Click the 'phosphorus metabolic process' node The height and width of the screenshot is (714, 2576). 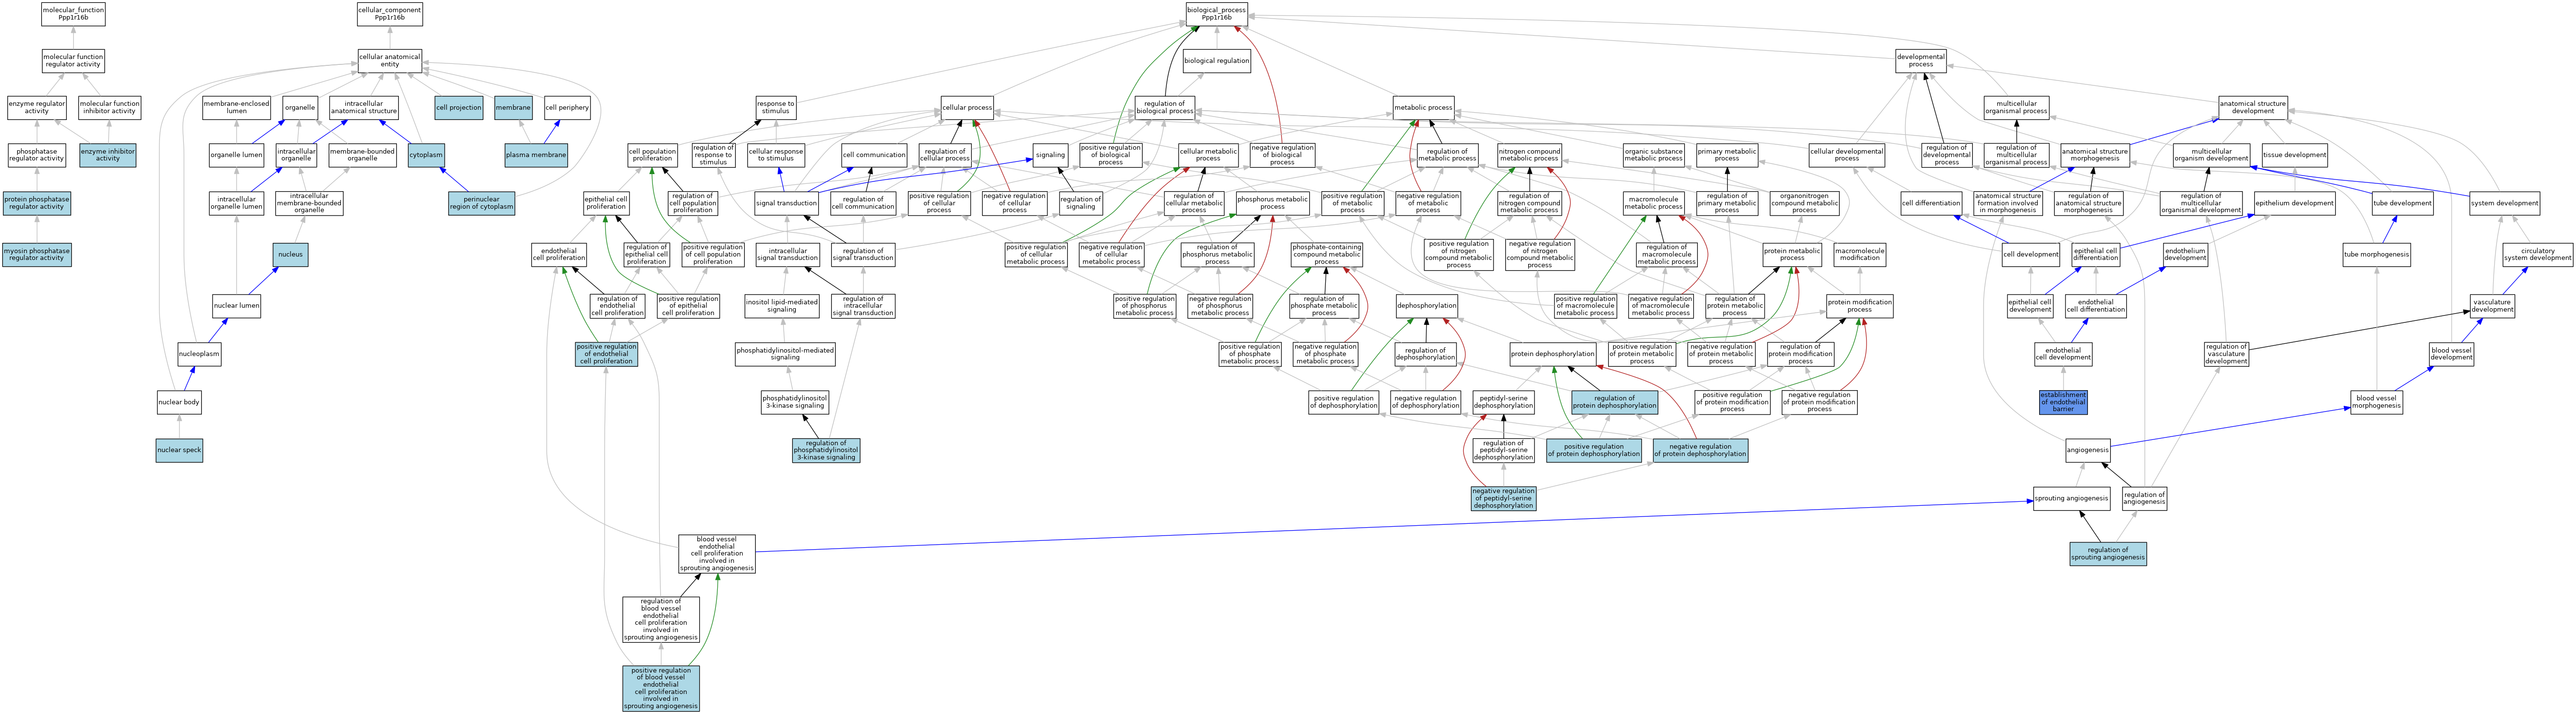[1272, 203]
